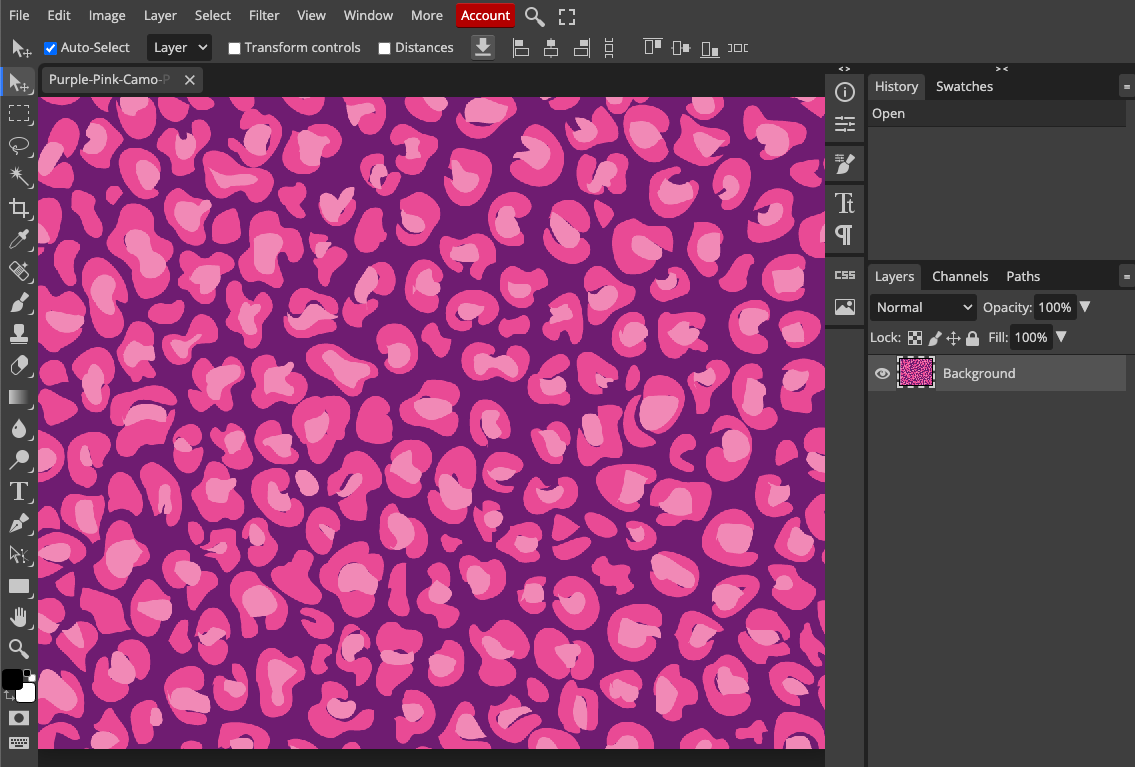Pick the Clone Stamp tool
This screenshot has width=1135, height=767.
pyautogui.click(x=19, y=334)
